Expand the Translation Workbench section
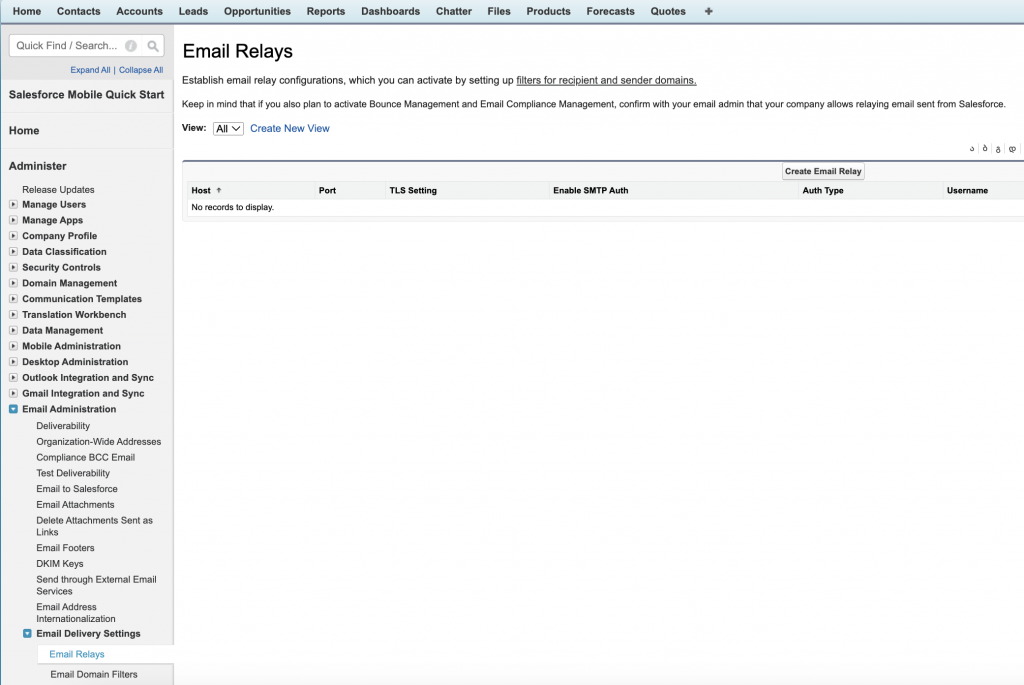1024x685 pixels. click(x=13, y=314)
